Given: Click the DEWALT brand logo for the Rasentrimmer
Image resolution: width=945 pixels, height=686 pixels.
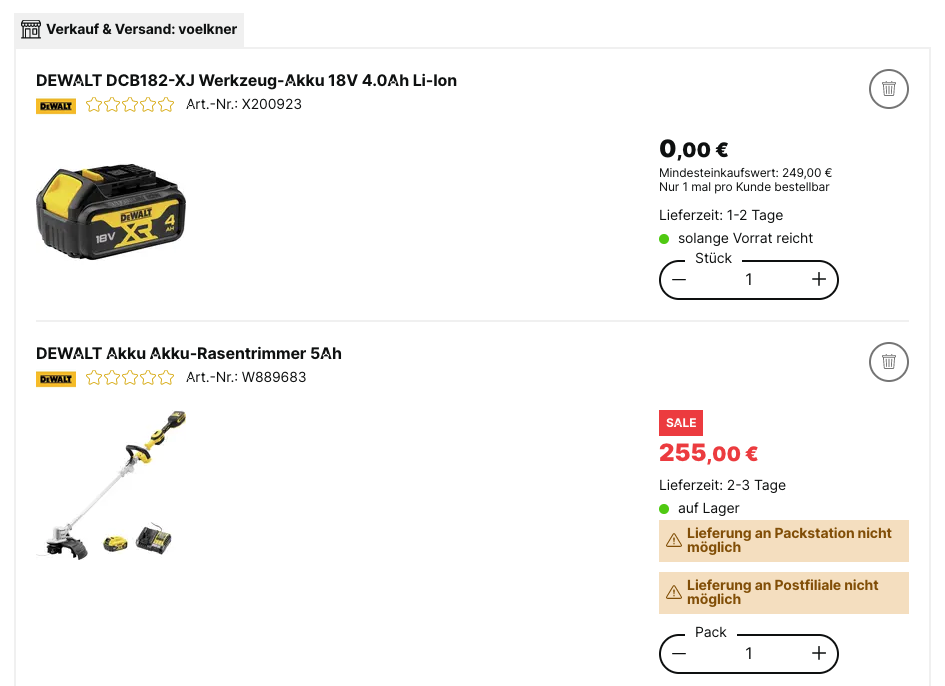Looking at the screenshot, I should [x=56, y=379].
